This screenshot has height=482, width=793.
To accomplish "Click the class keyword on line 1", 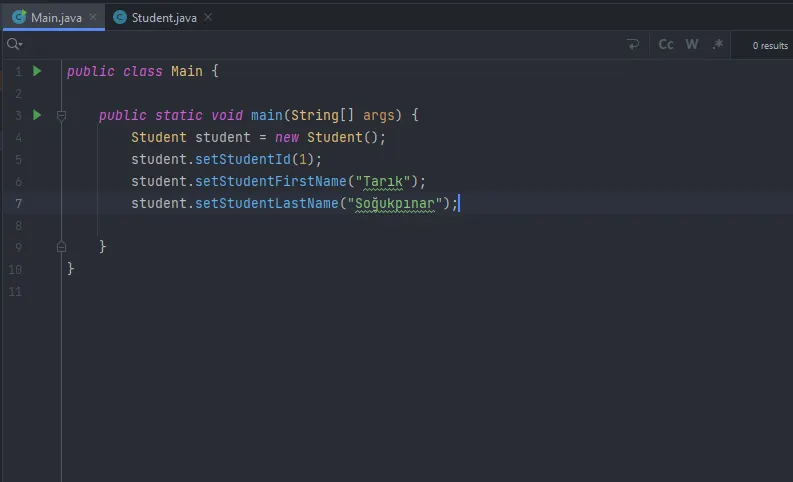I will [x=143, y=71].
